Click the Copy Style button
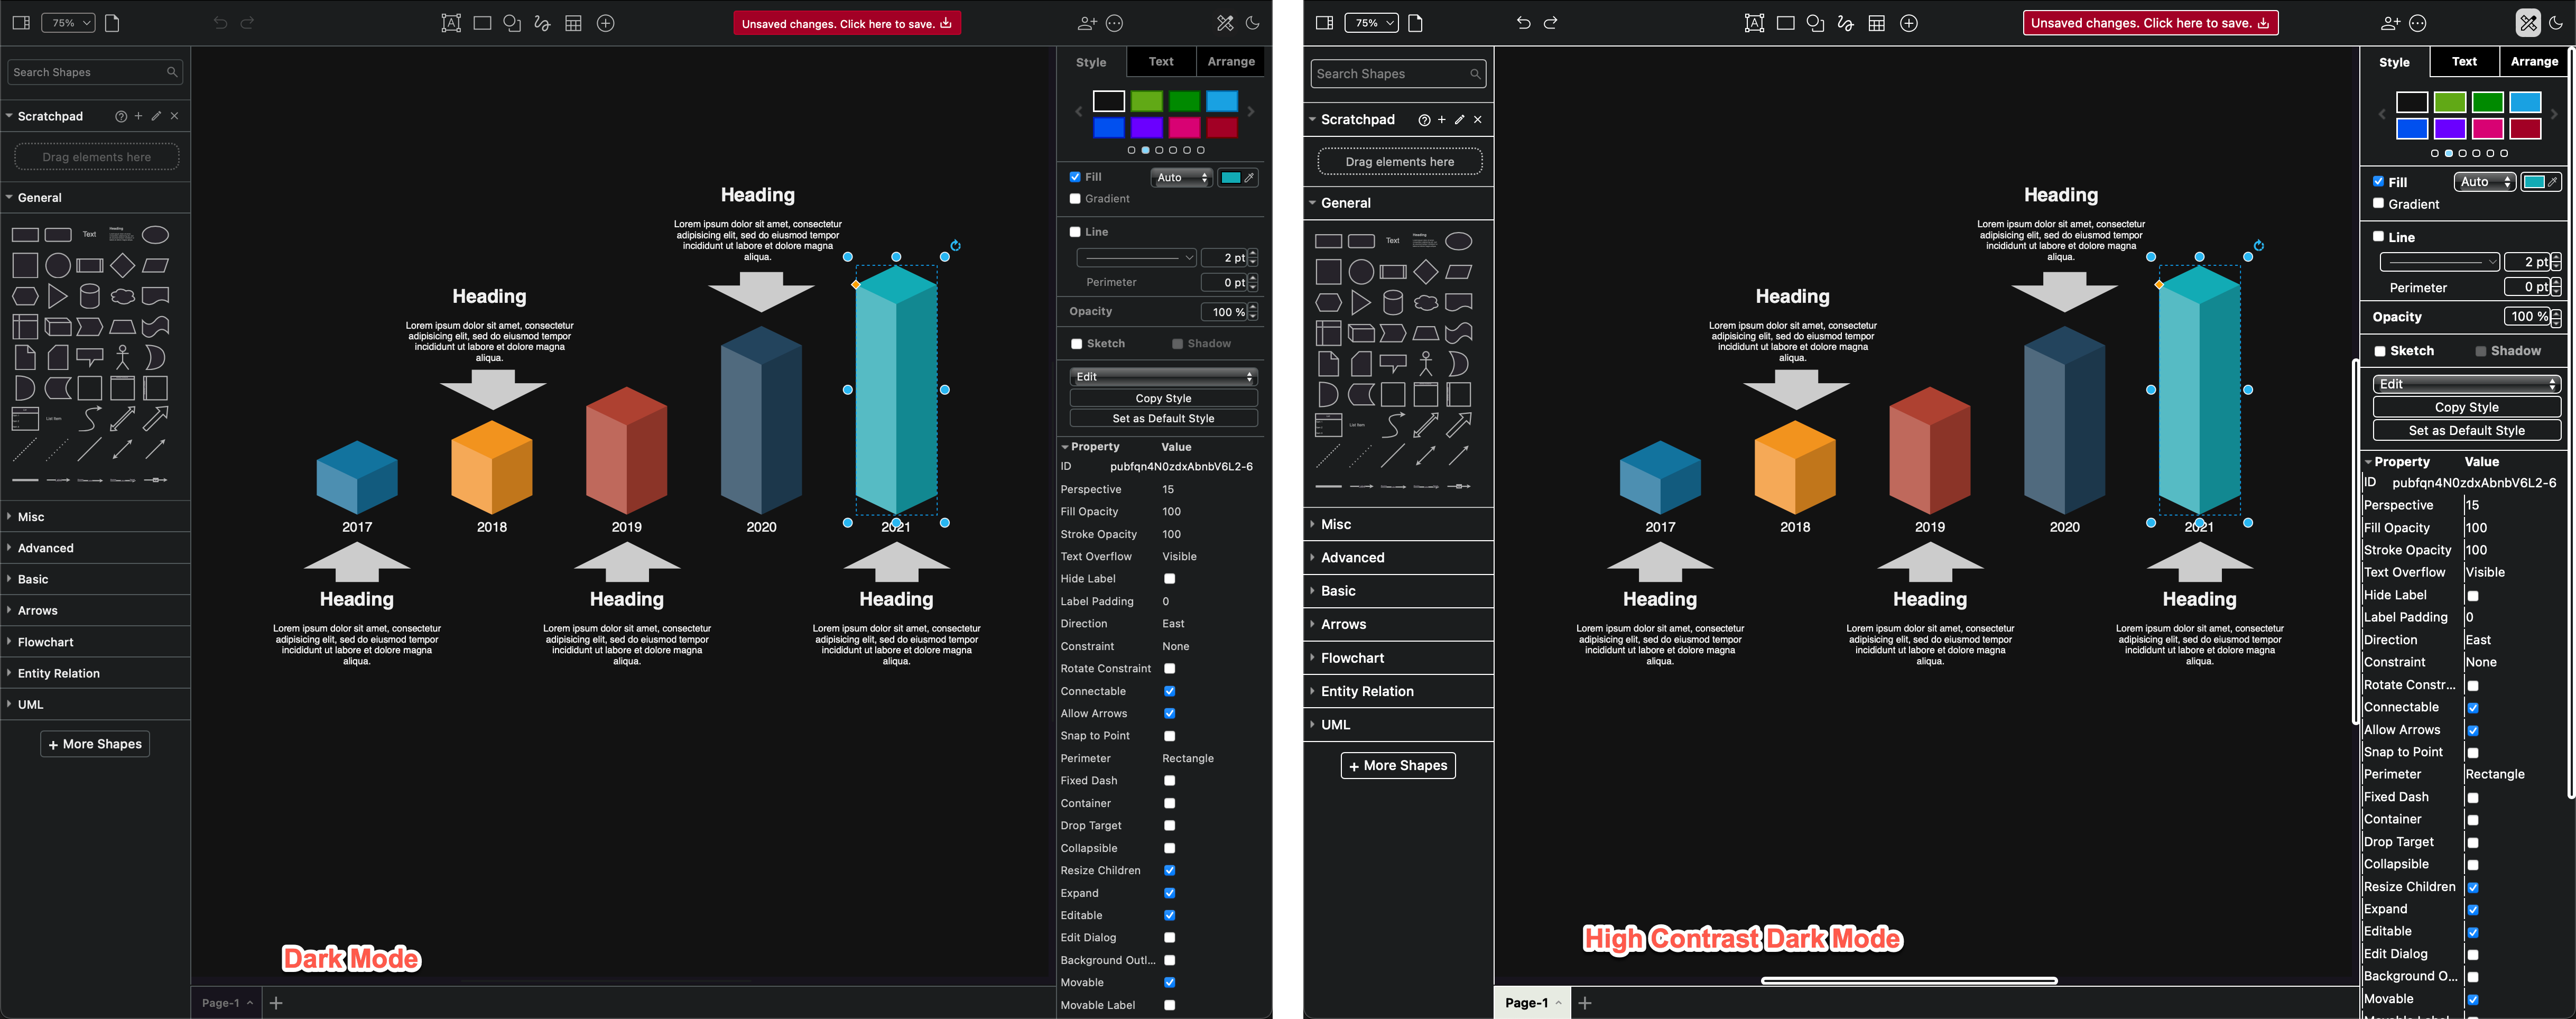 [x=1162, y=398]
